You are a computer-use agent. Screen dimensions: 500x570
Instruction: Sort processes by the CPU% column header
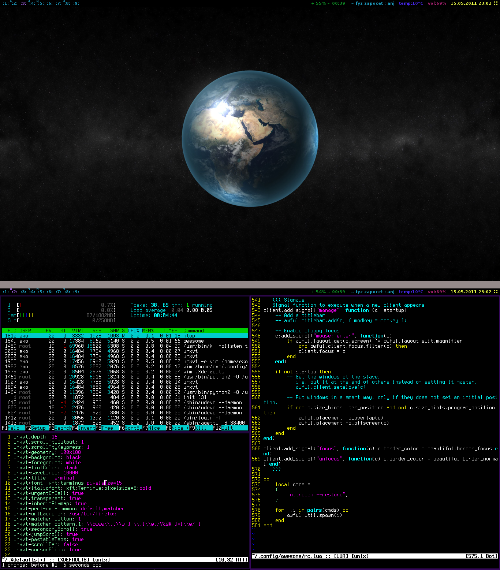click(x=134, y=330)
